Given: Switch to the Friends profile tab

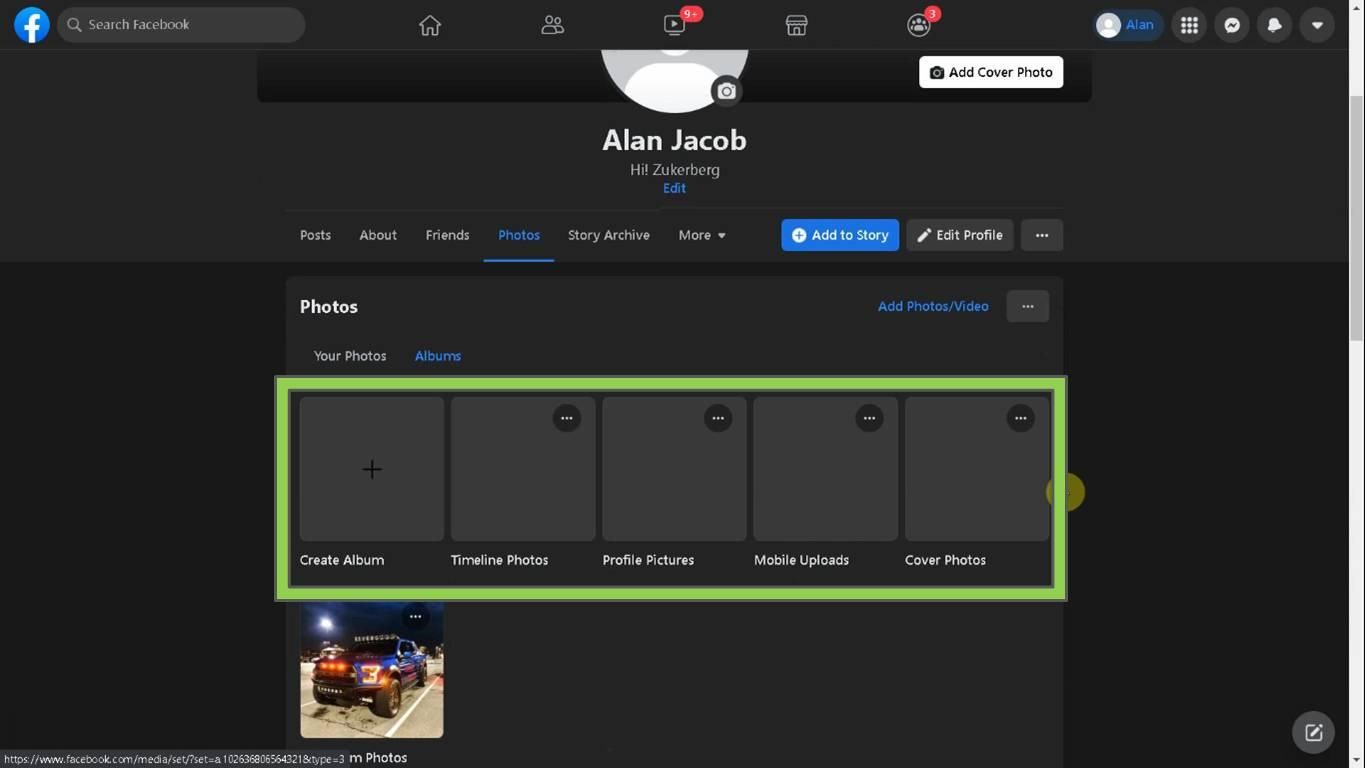Looking at the screenshot, I should pos(447,235).
